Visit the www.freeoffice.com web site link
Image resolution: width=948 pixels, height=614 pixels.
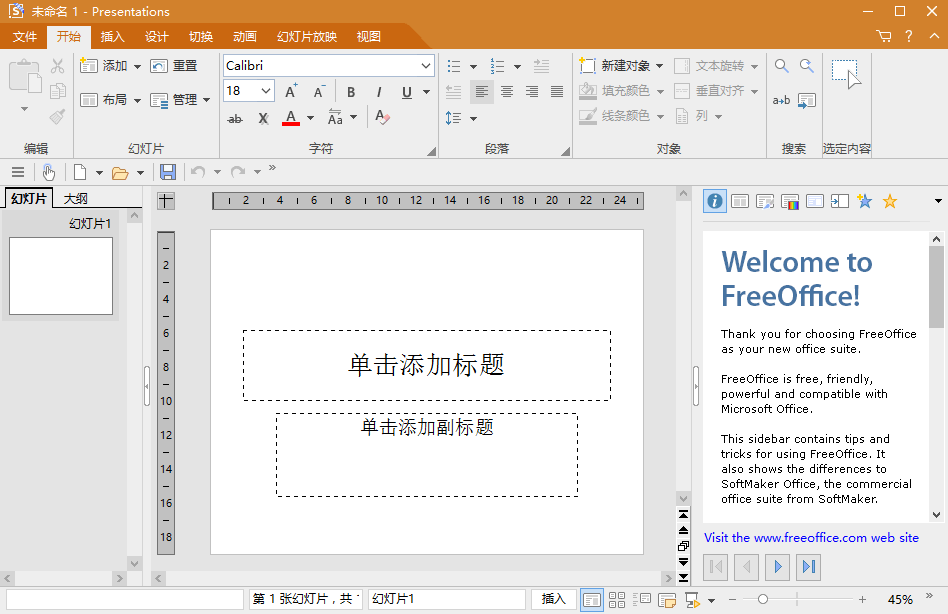click(x=811, y=538)
